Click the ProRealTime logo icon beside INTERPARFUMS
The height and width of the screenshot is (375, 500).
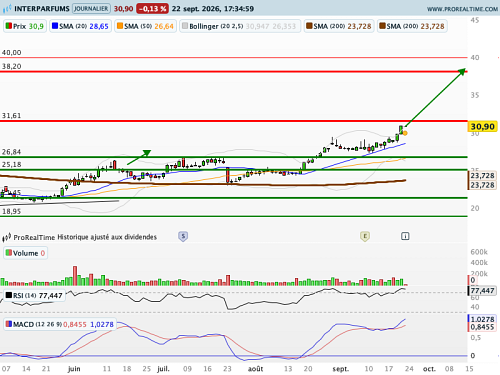[7, 8]
